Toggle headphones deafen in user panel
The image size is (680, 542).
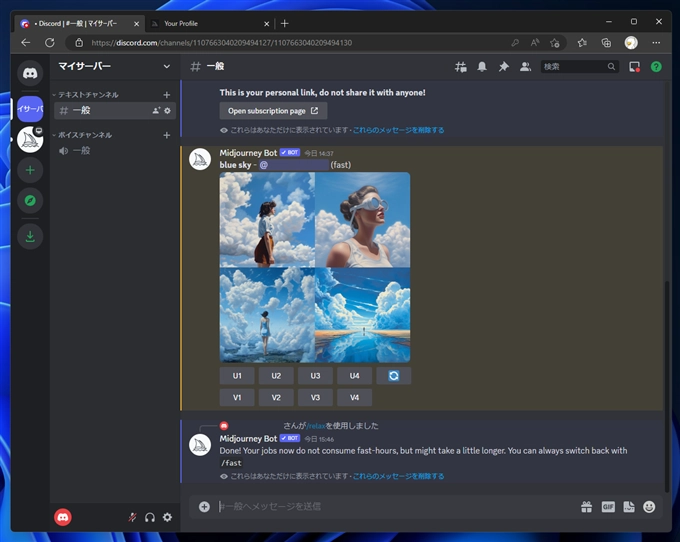(x=150, y=517)
